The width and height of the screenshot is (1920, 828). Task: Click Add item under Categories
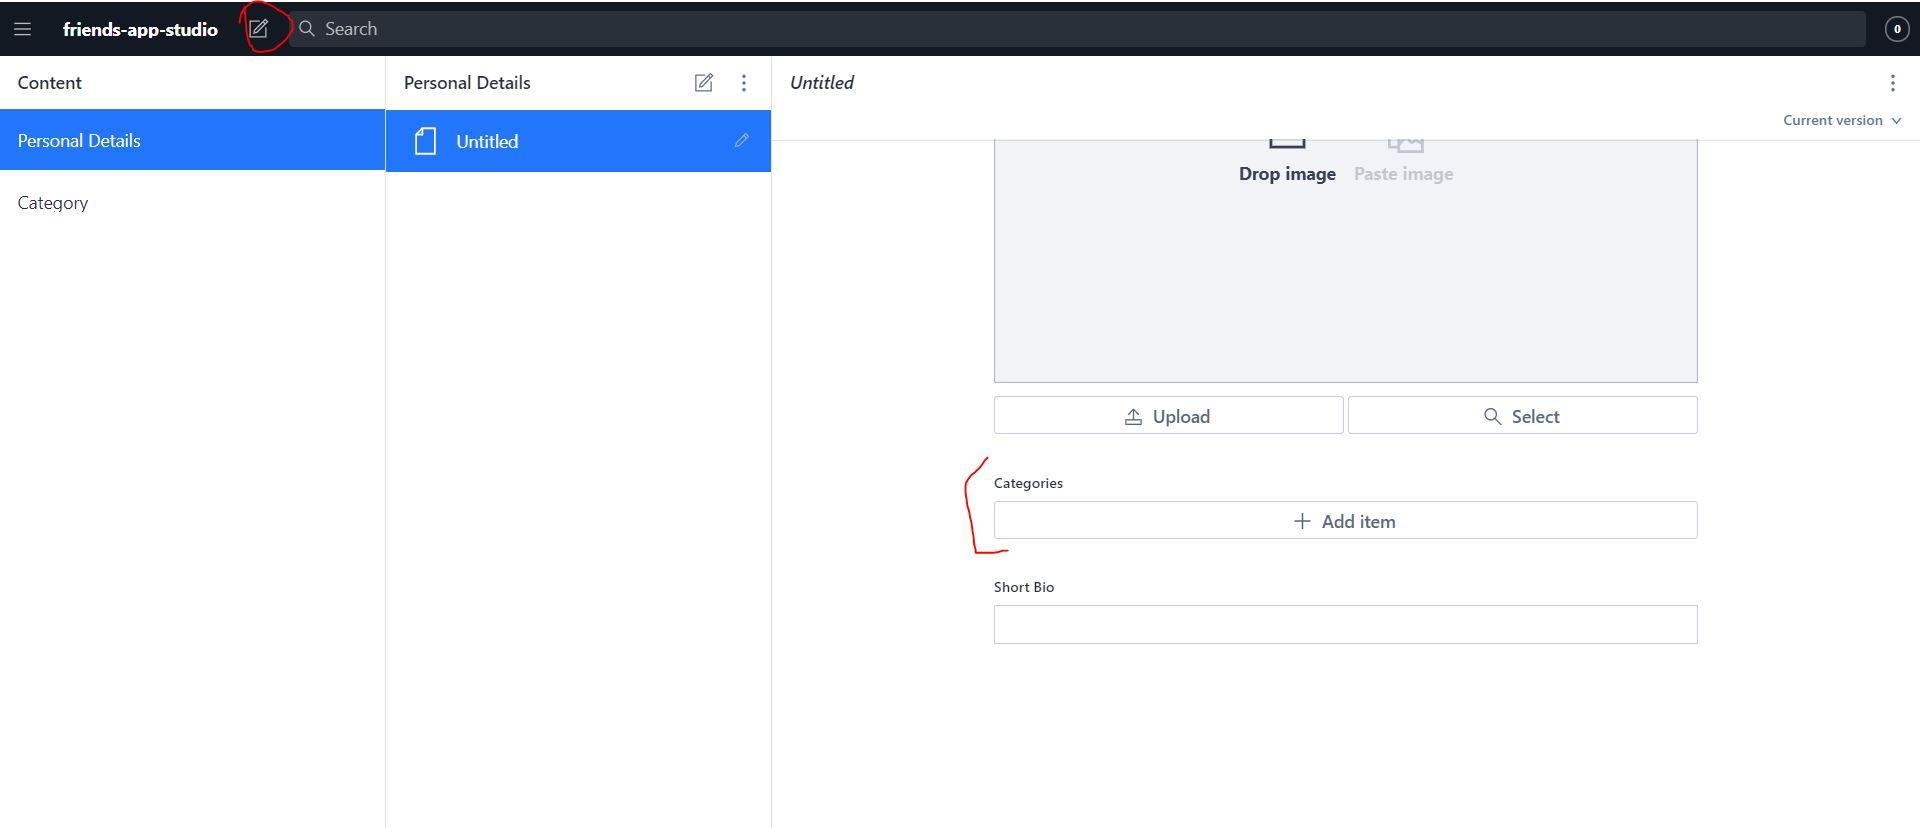(1345, 521)
